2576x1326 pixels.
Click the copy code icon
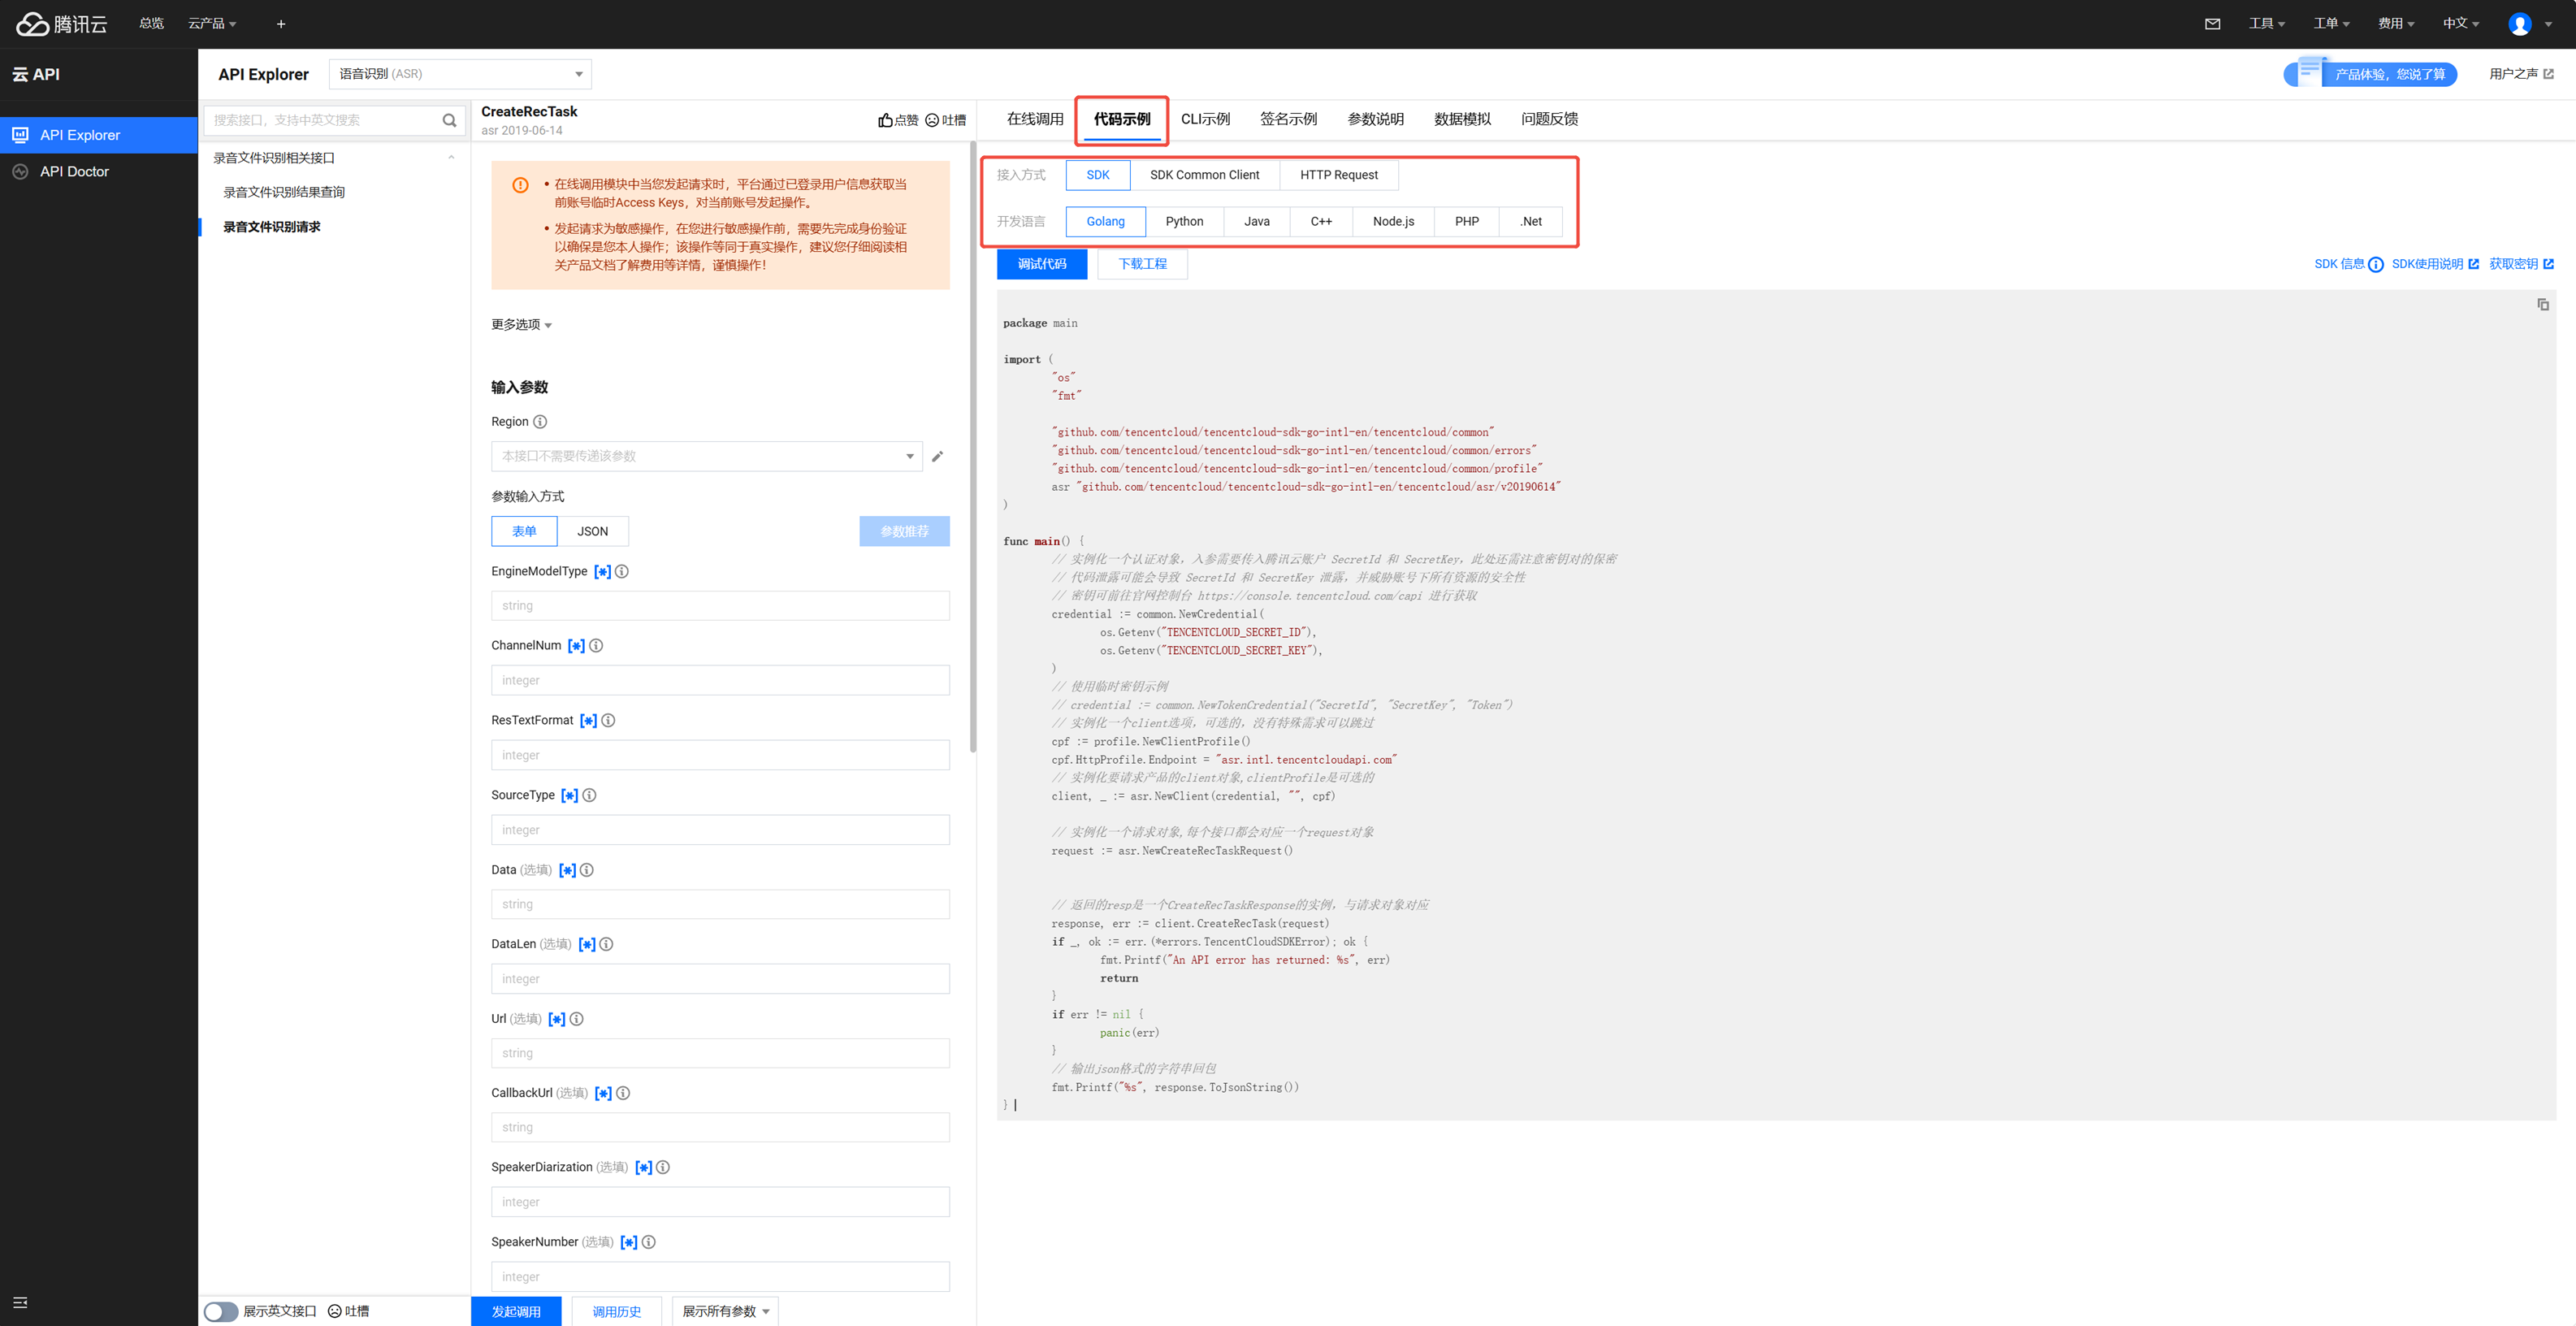point(2542,304)
